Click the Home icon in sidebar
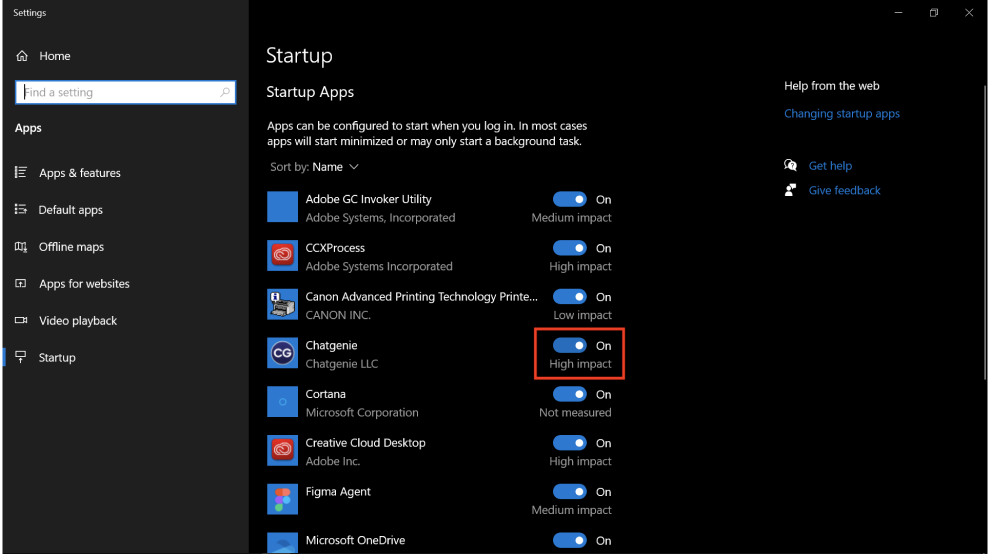 [x=22, y=56]
